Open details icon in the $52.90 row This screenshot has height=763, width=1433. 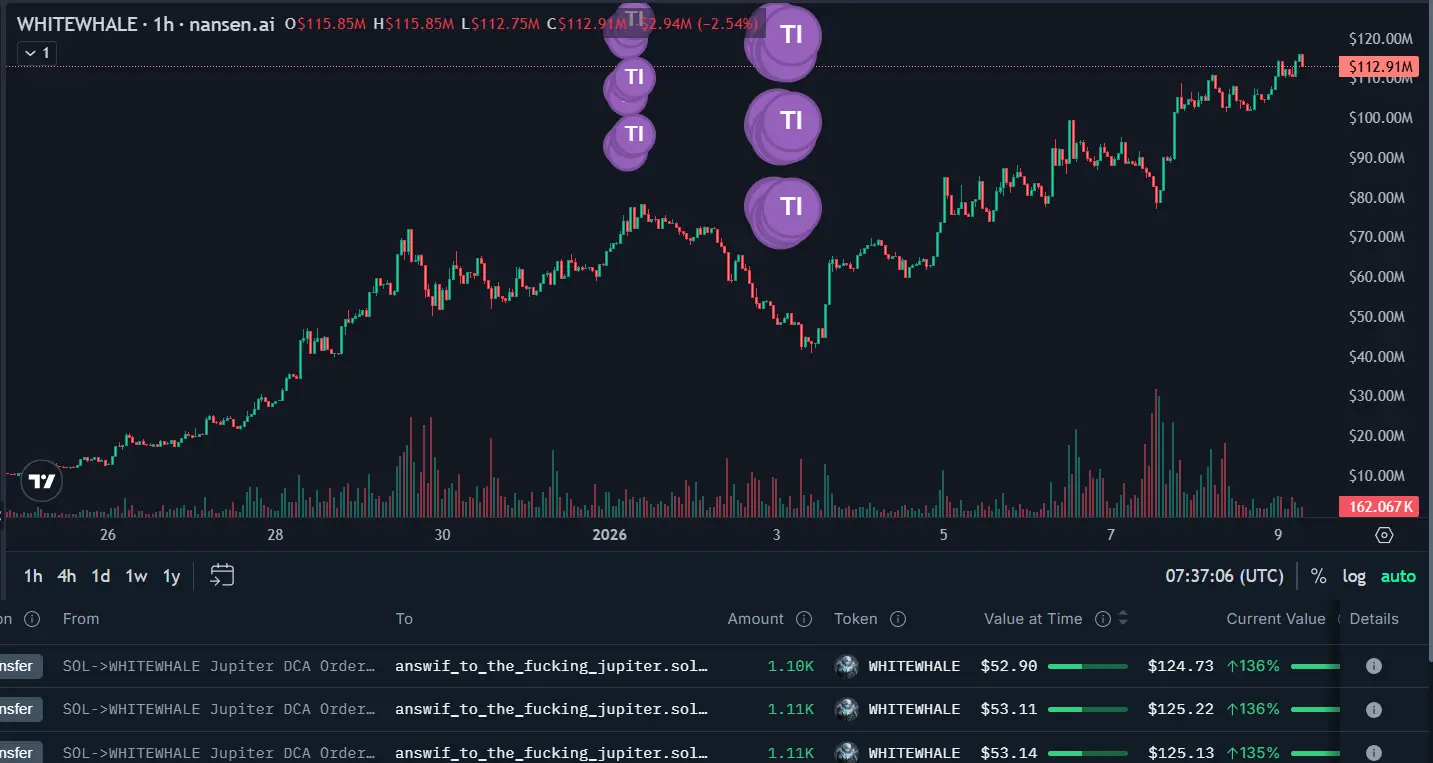coord(1374,666)
